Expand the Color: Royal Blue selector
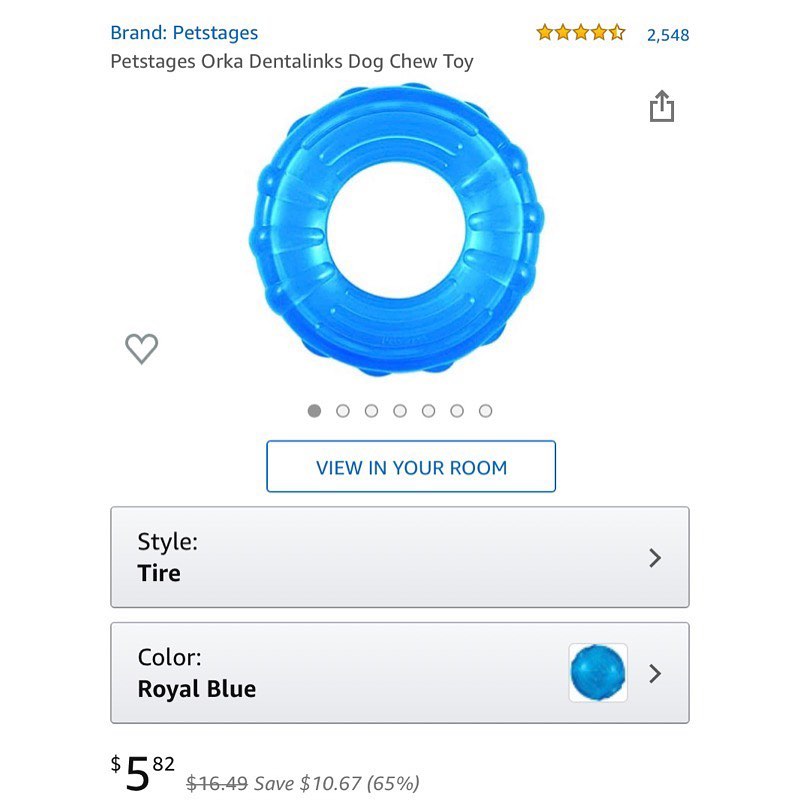This screenshot has width=800, height=800. (400, 673)
